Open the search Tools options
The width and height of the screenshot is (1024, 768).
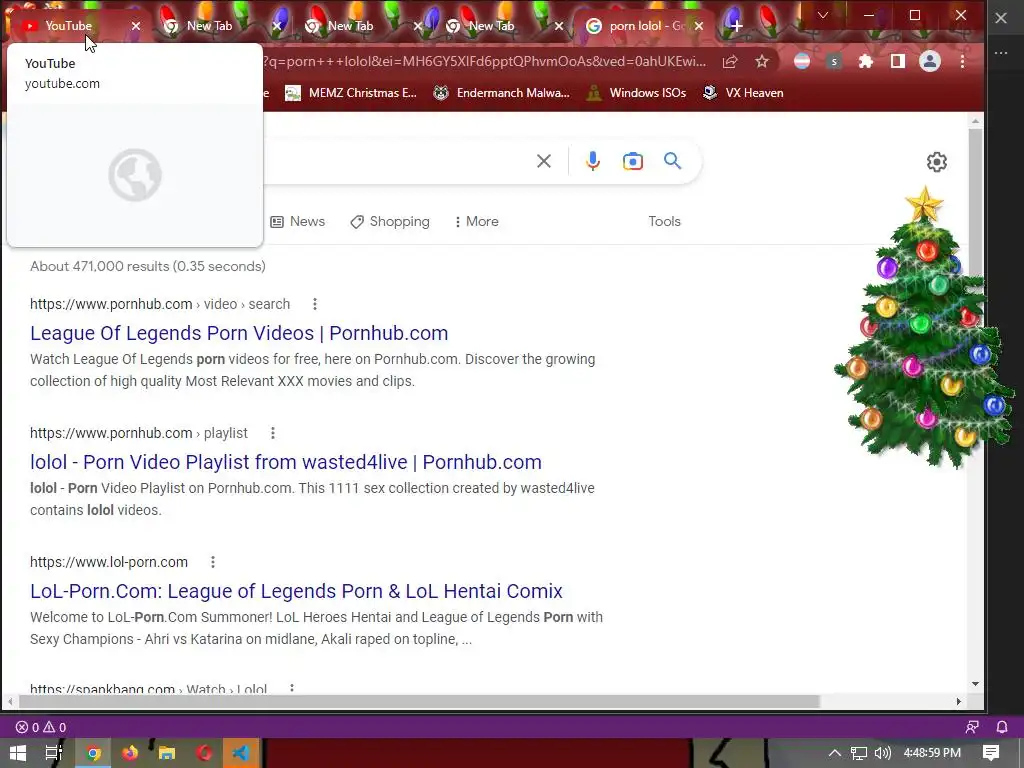(x=664, y=221)
